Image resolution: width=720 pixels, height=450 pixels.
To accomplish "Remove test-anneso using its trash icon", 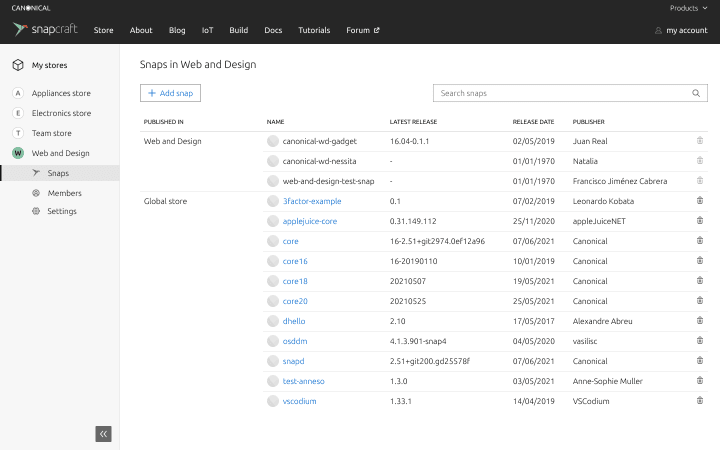I will [x=700, y=380].
